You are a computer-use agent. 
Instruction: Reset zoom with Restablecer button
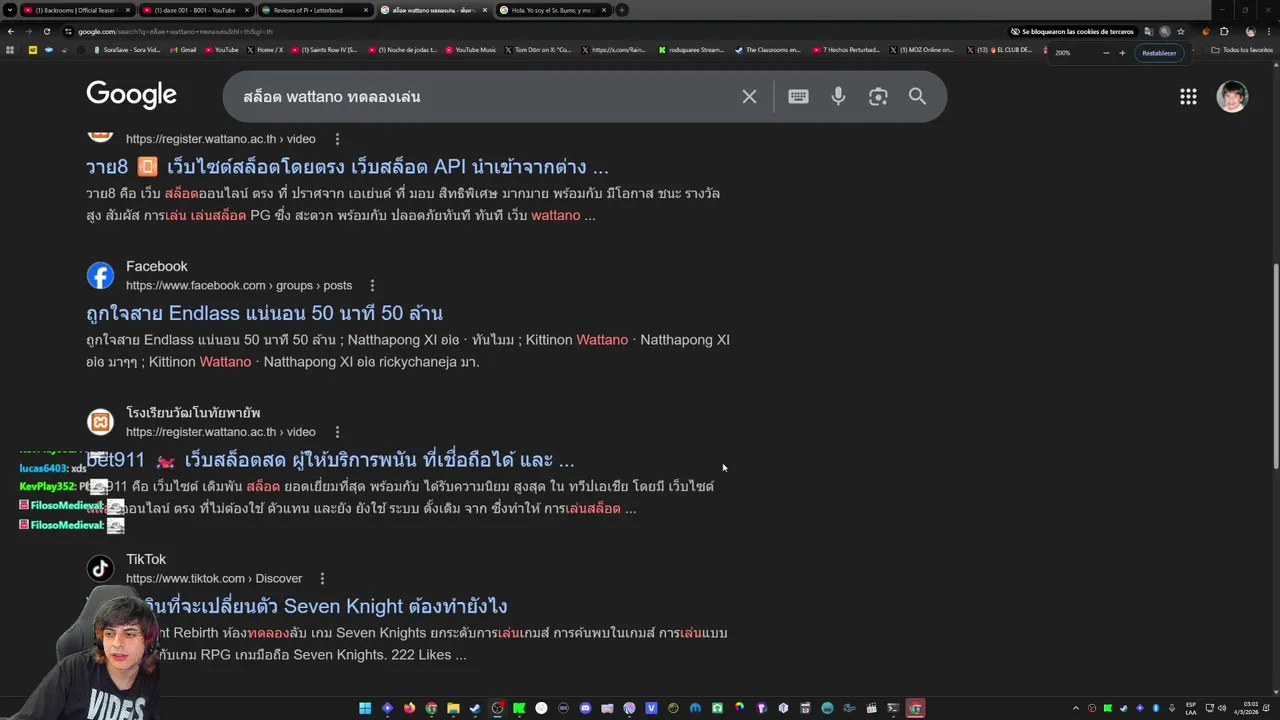[1159, 52]
